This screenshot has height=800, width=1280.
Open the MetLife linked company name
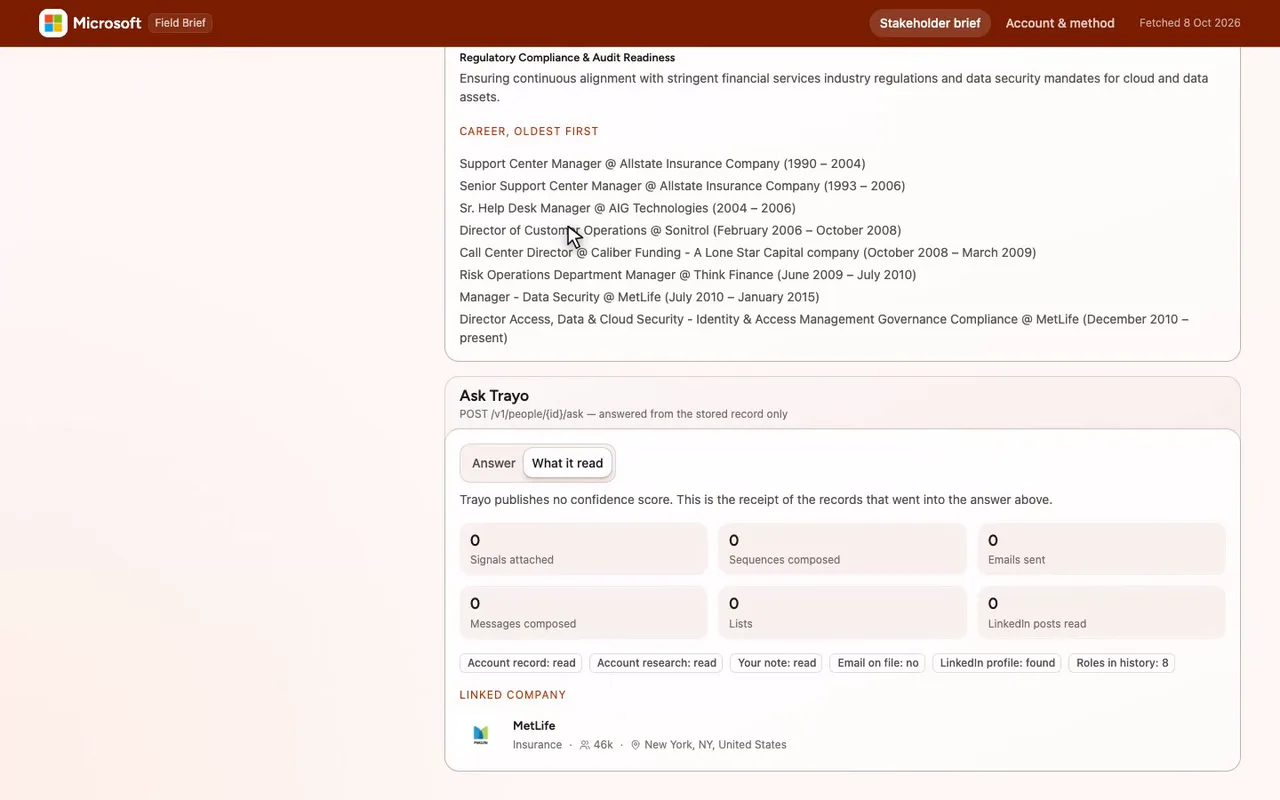[534, 726]
